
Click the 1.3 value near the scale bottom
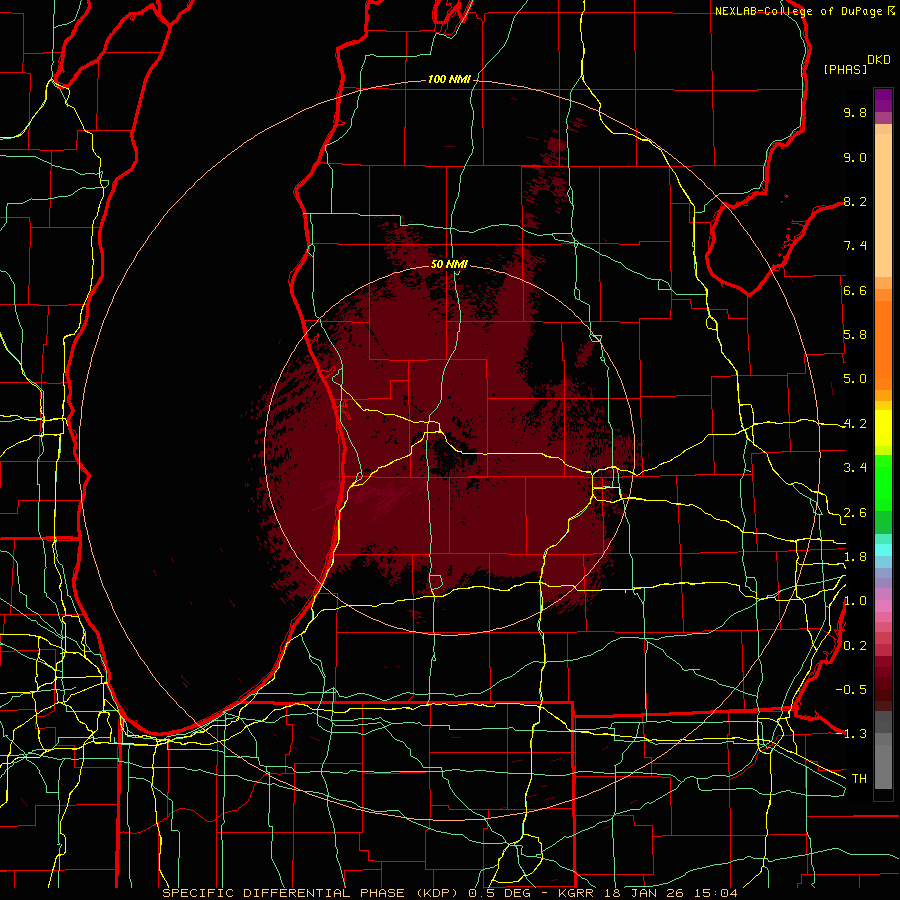click(855, 734)
